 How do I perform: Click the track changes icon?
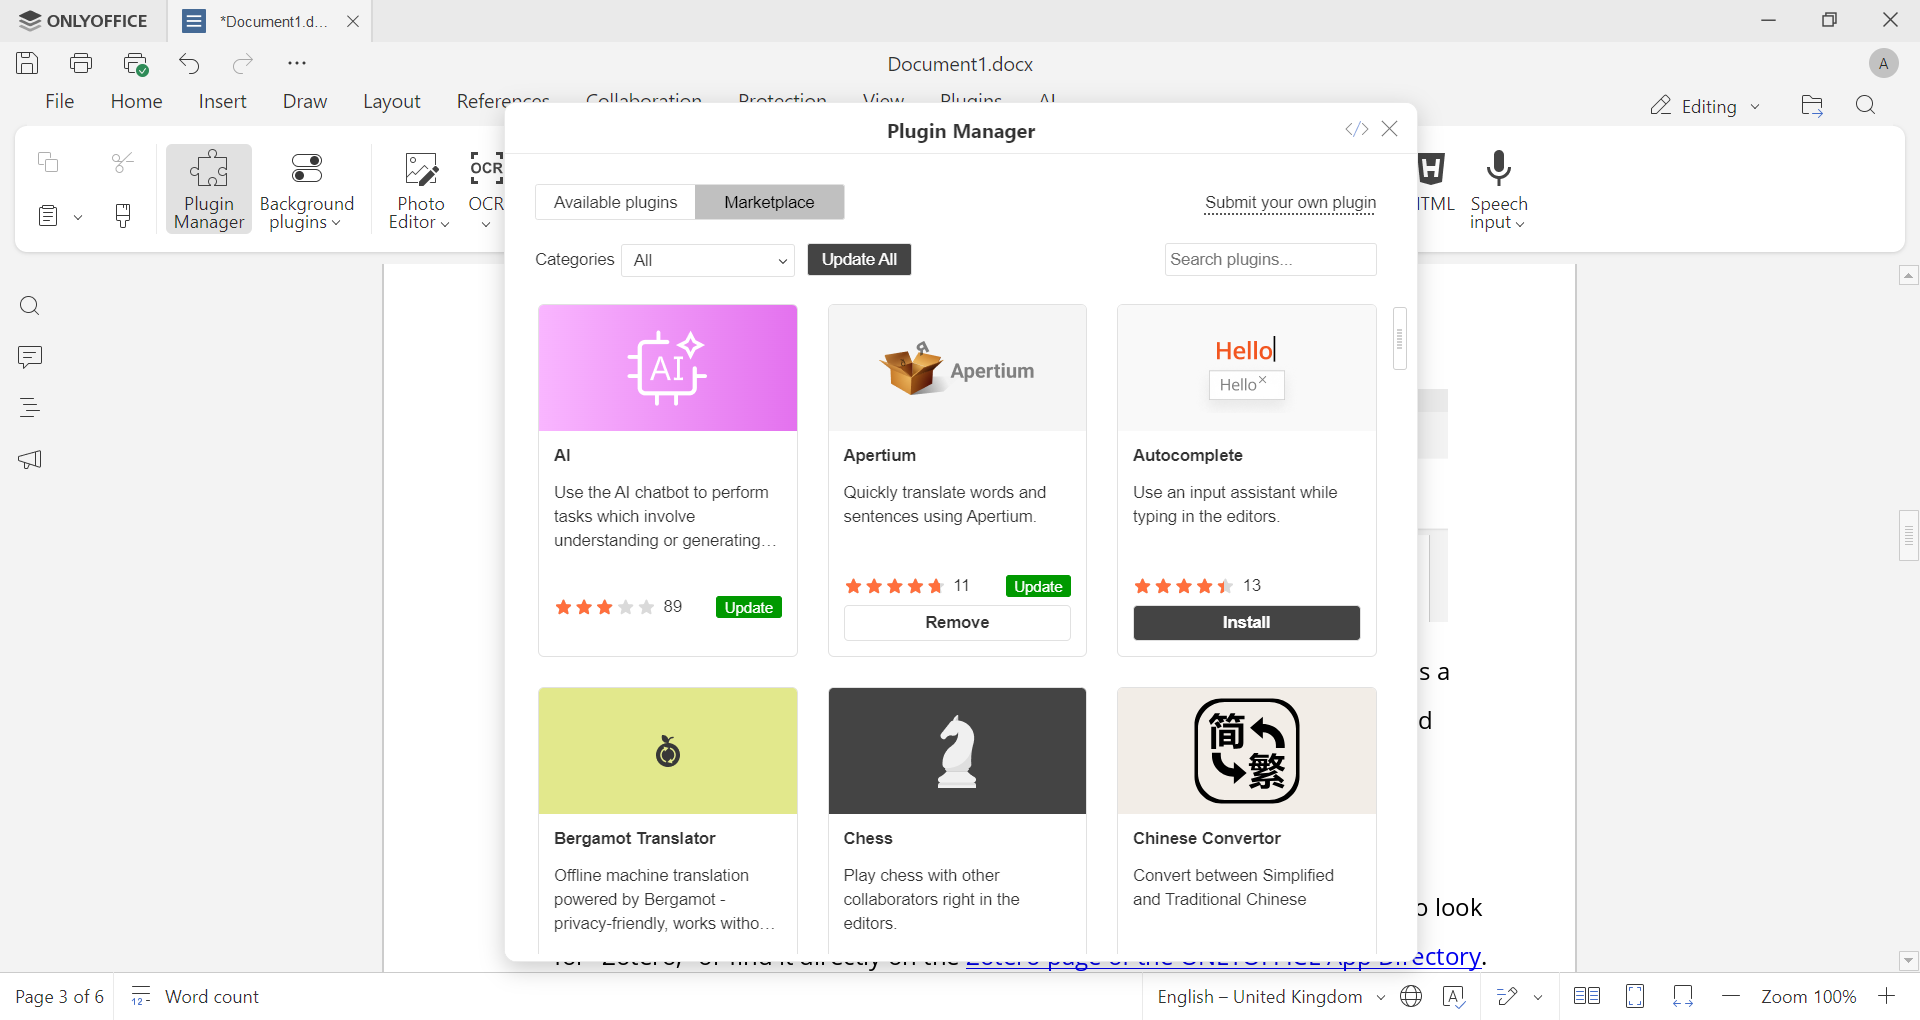[x=1507, y=996]
